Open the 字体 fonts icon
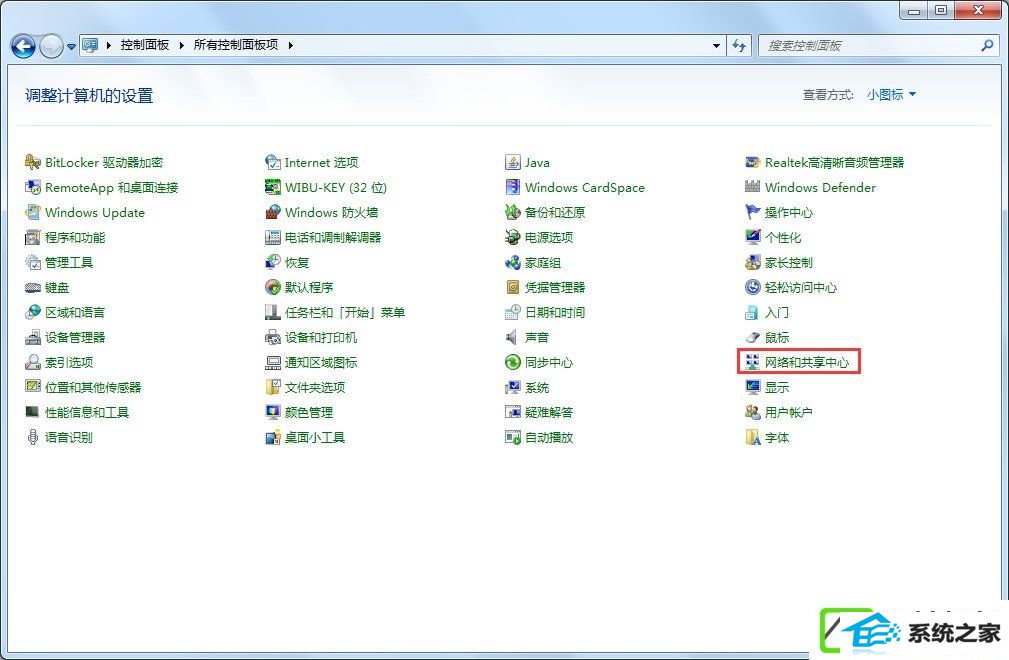This screenshot has width=1009, height=660. pyautogui.click(x=753, y=437)
